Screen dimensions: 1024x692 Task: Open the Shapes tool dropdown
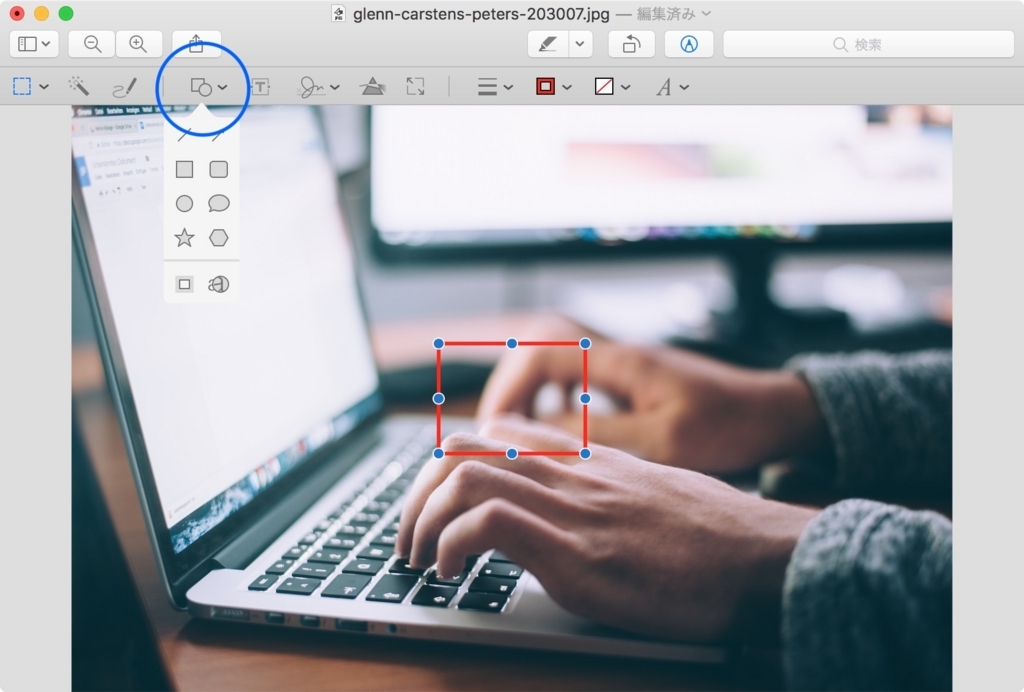tap(208, 87)
